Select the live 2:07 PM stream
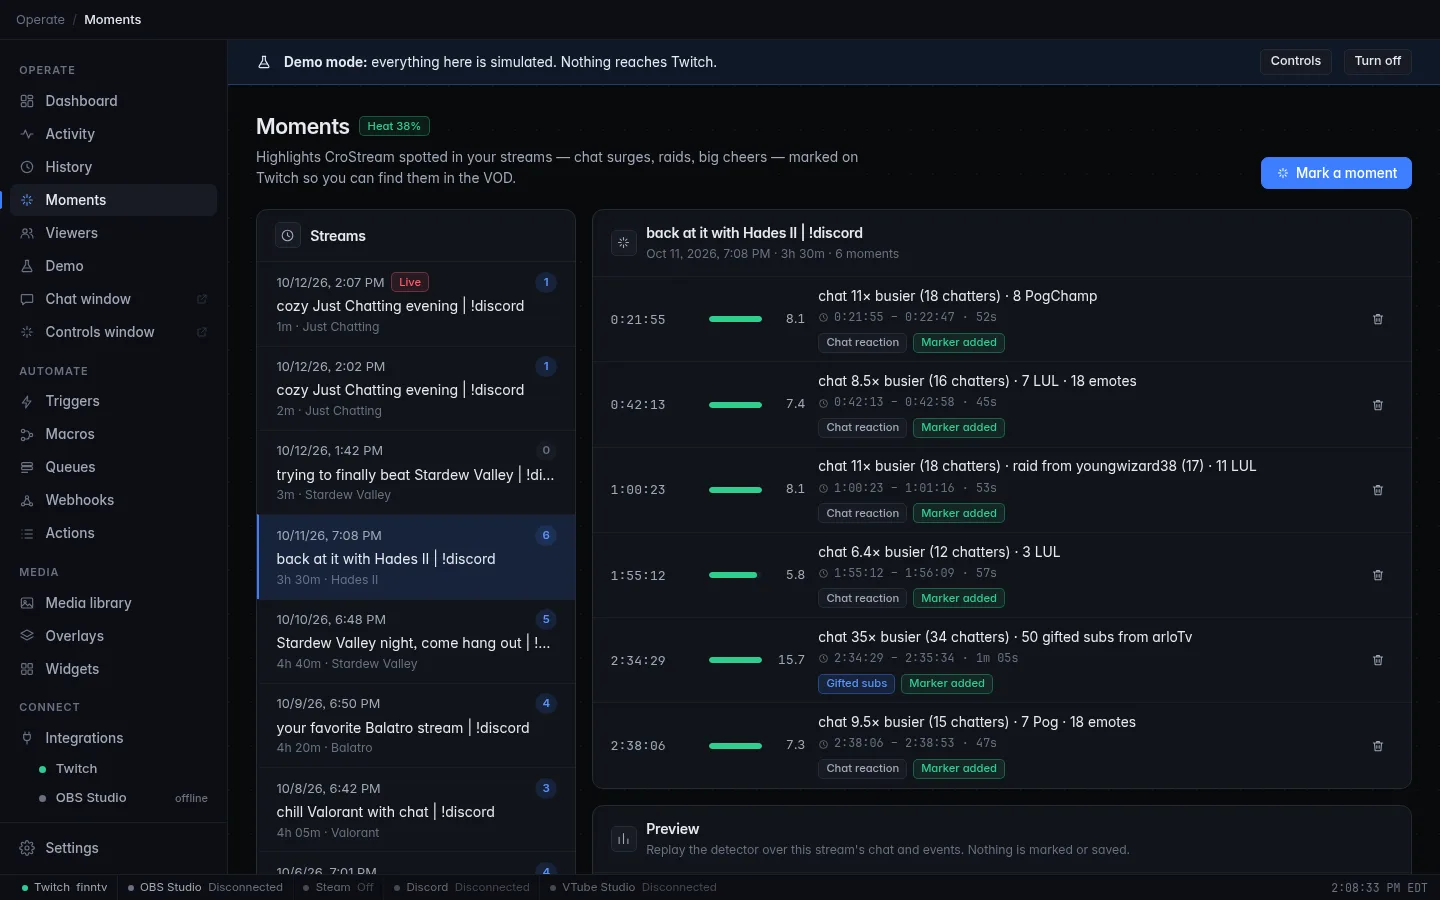Viewport: 1440px width, 900px height. tap(416, 305)
